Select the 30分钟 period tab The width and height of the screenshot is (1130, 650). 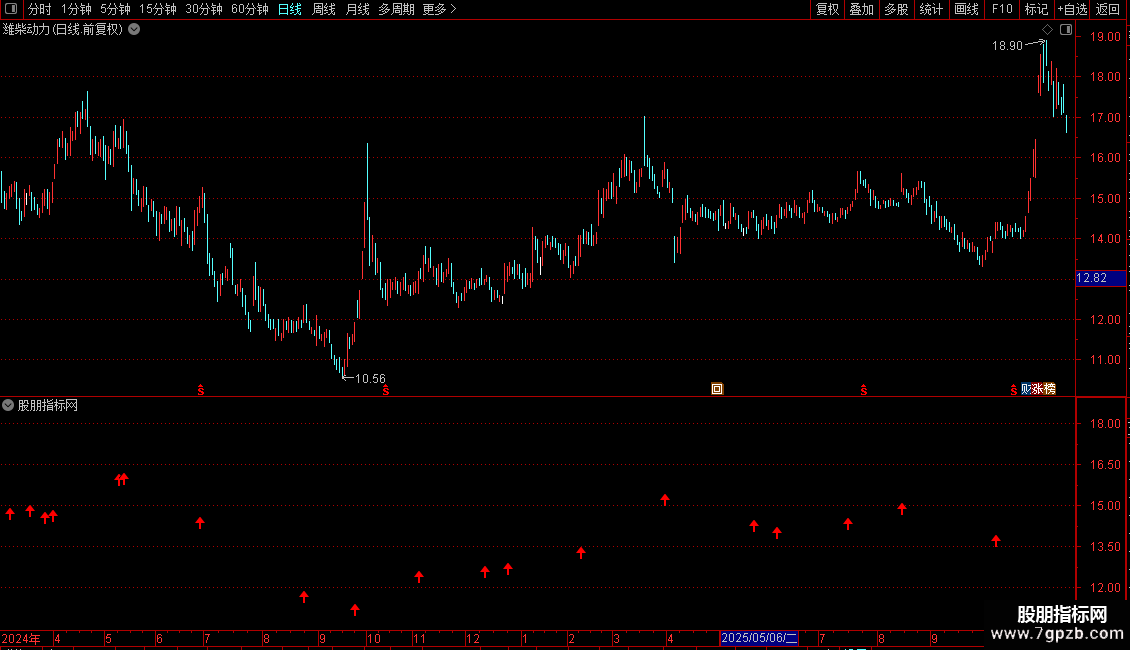pos(204,9)
